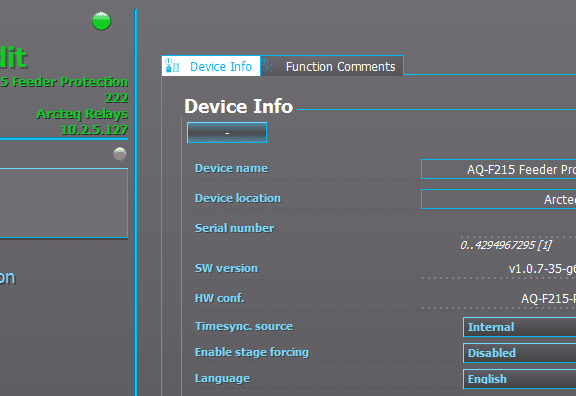Click the Arcteq Relays text

point(82,114)
